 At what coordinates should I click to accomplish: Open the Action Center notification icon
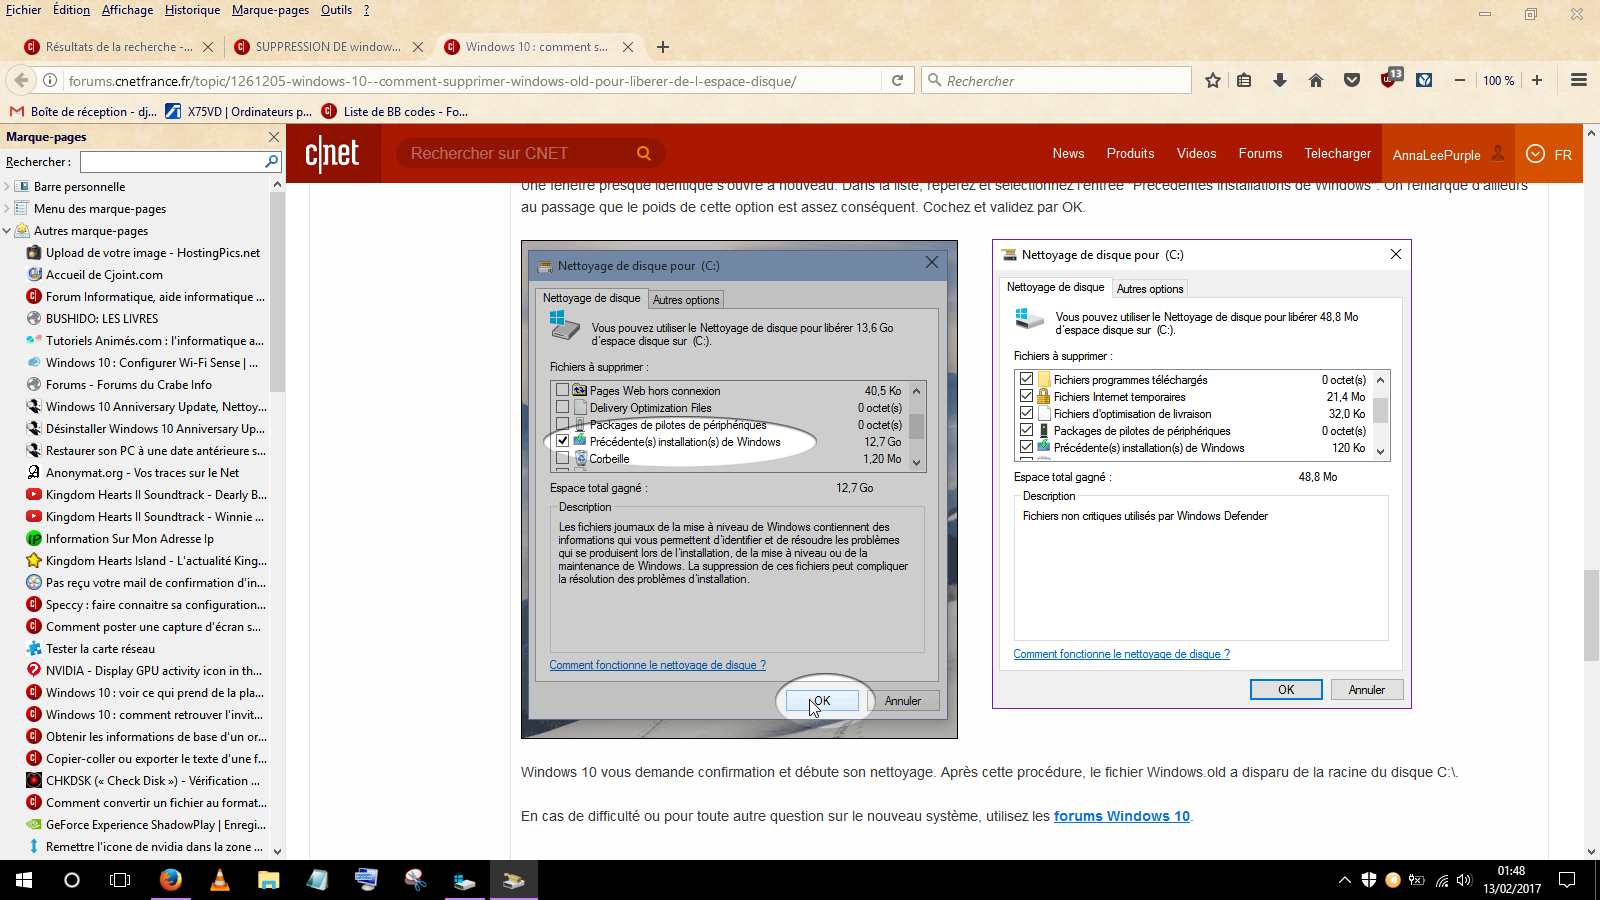[x=1567, y=880]
